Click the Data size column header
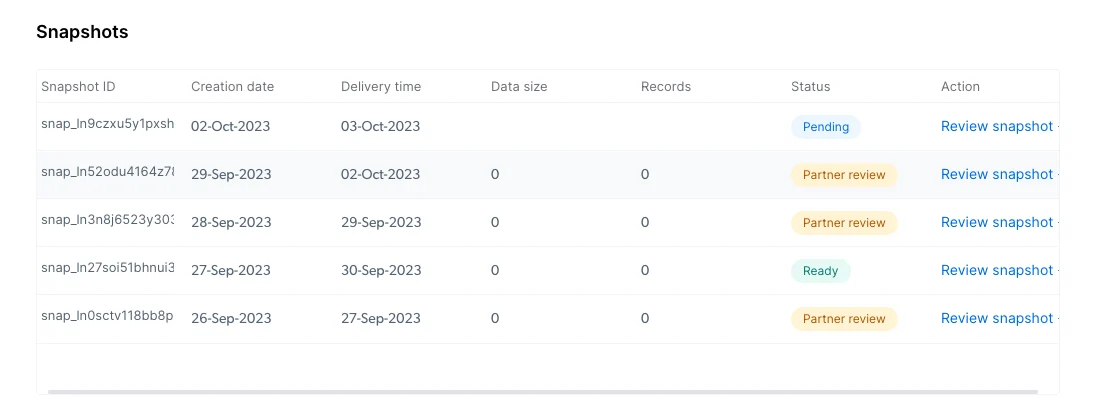Viewport: 1093px width, 398px height. click(519, 86)
